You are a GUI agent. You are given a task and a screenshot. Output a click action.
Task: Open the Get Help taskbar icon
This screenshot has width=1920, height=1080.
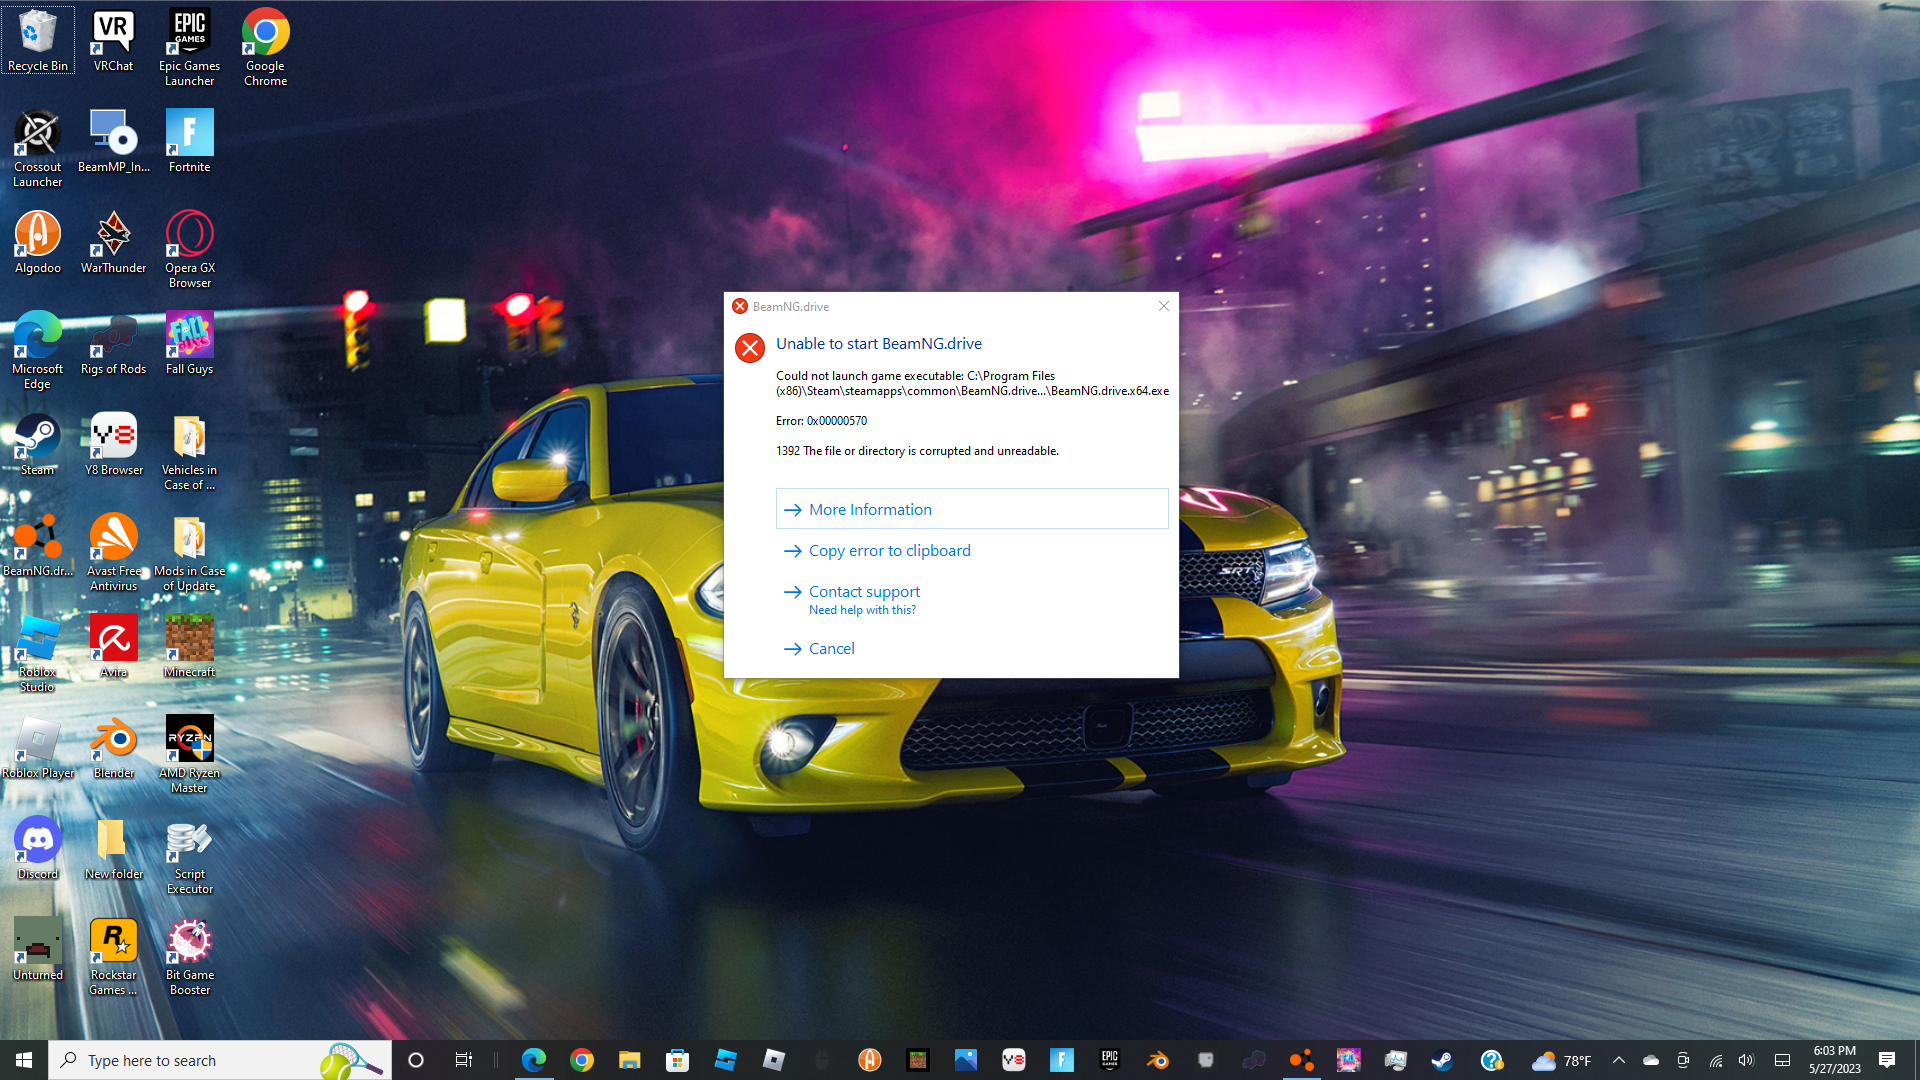point(1491,1060)
